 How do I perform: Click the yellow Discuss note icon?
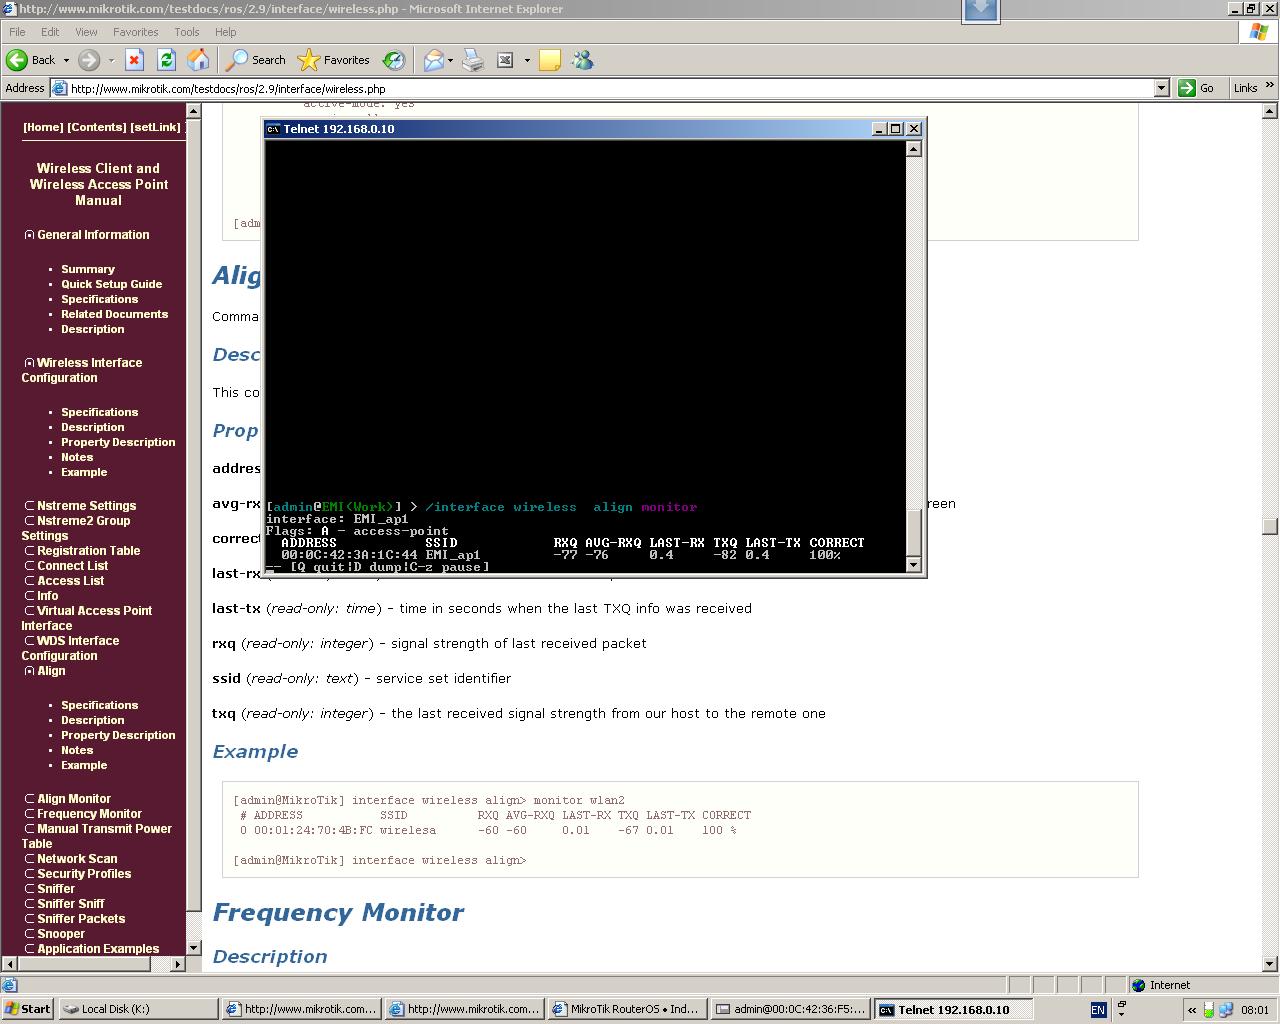pos(550,60)
